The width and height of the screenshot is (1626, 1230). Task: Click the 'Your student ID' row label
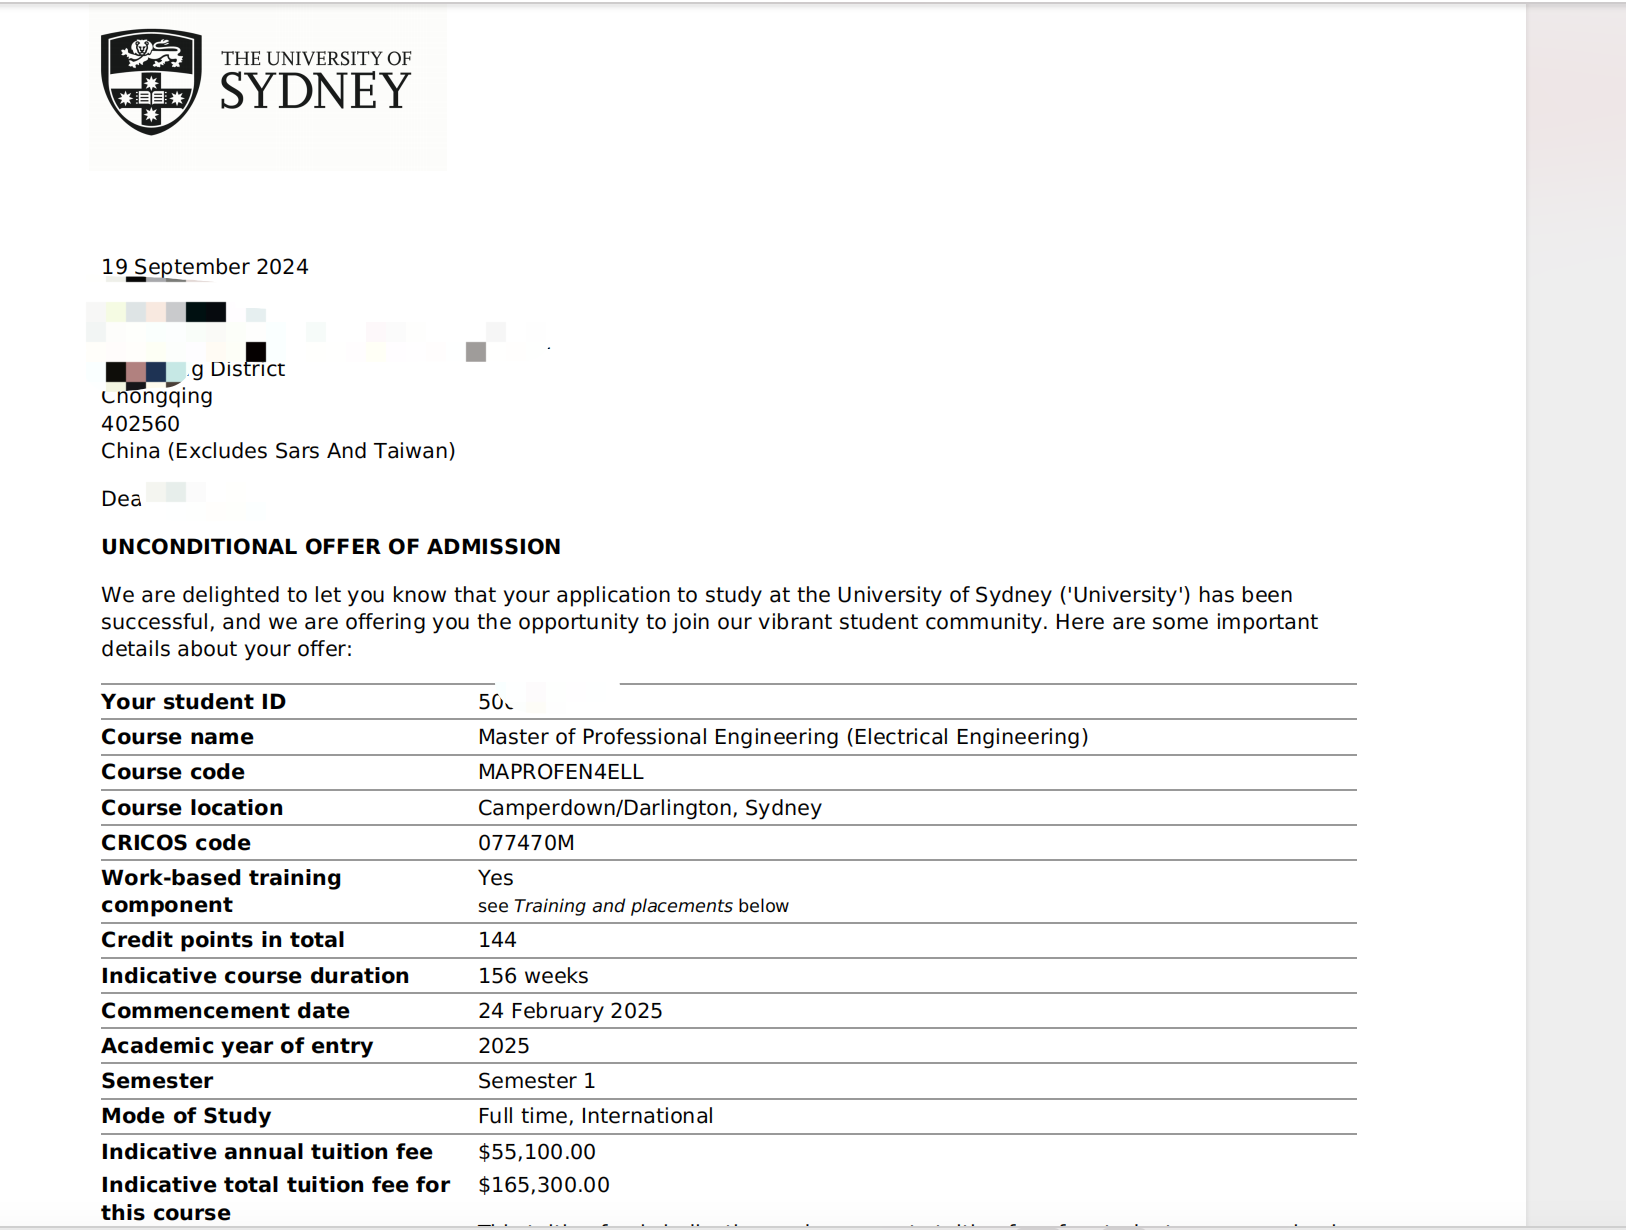point(194,702)
